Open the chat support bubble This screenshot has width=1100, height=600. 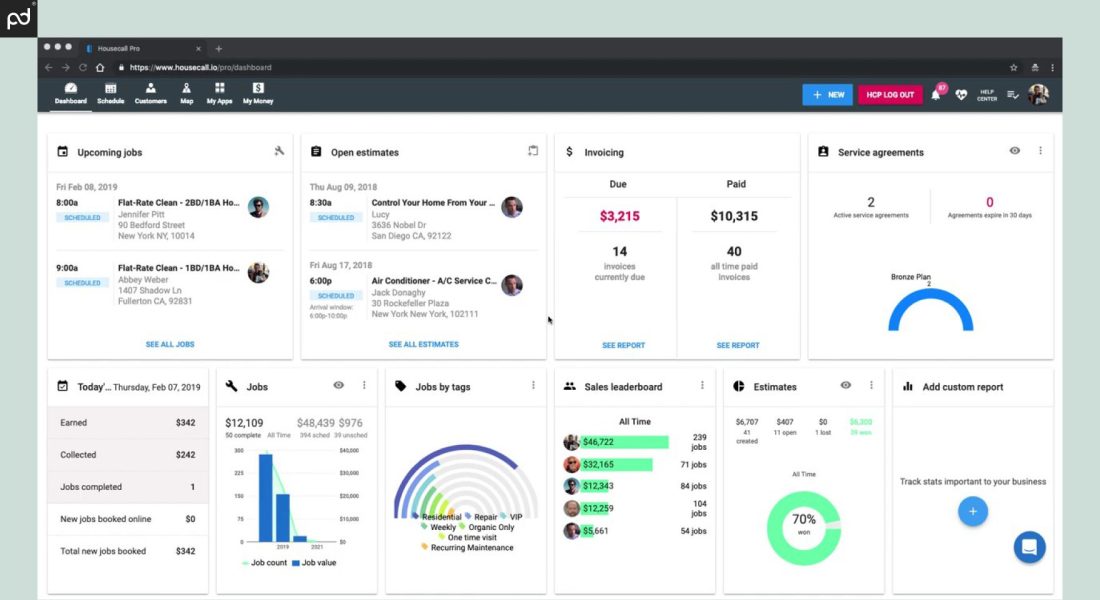(1029, 547)
